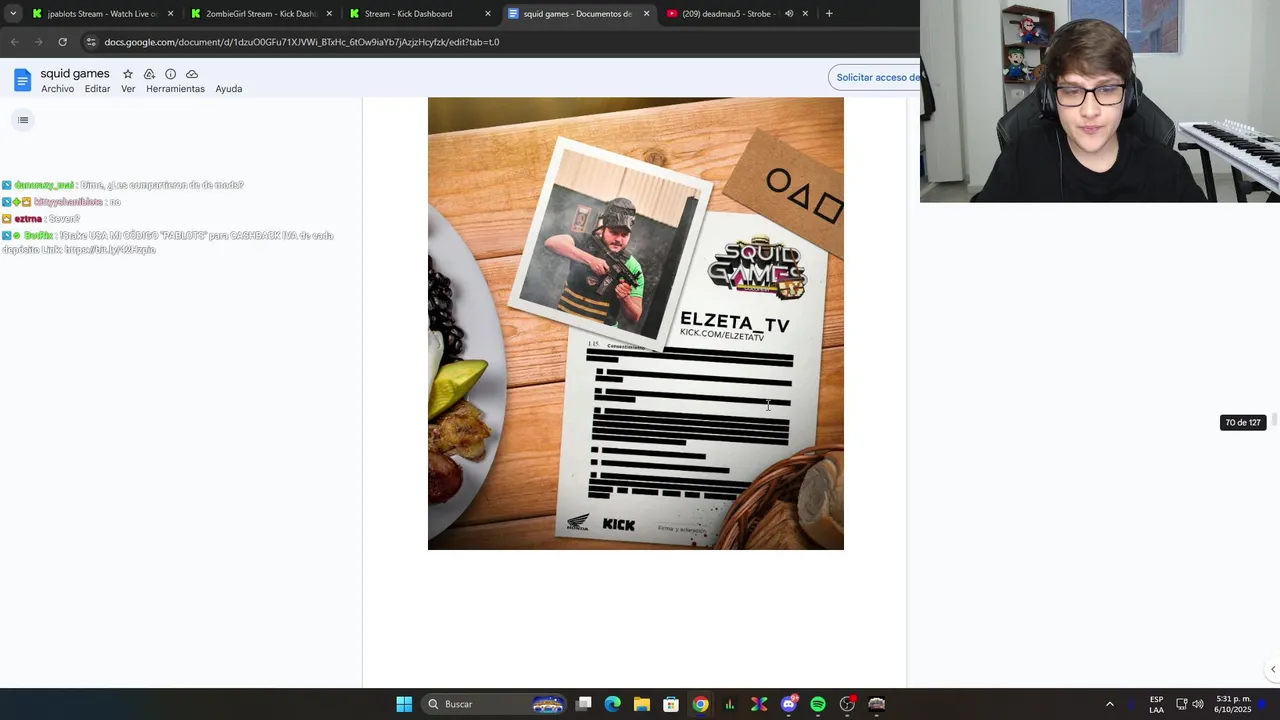The height and width of the screenshot is (720, 1280).
Task: Open the Herramientas menu
Action: (175, 89)
